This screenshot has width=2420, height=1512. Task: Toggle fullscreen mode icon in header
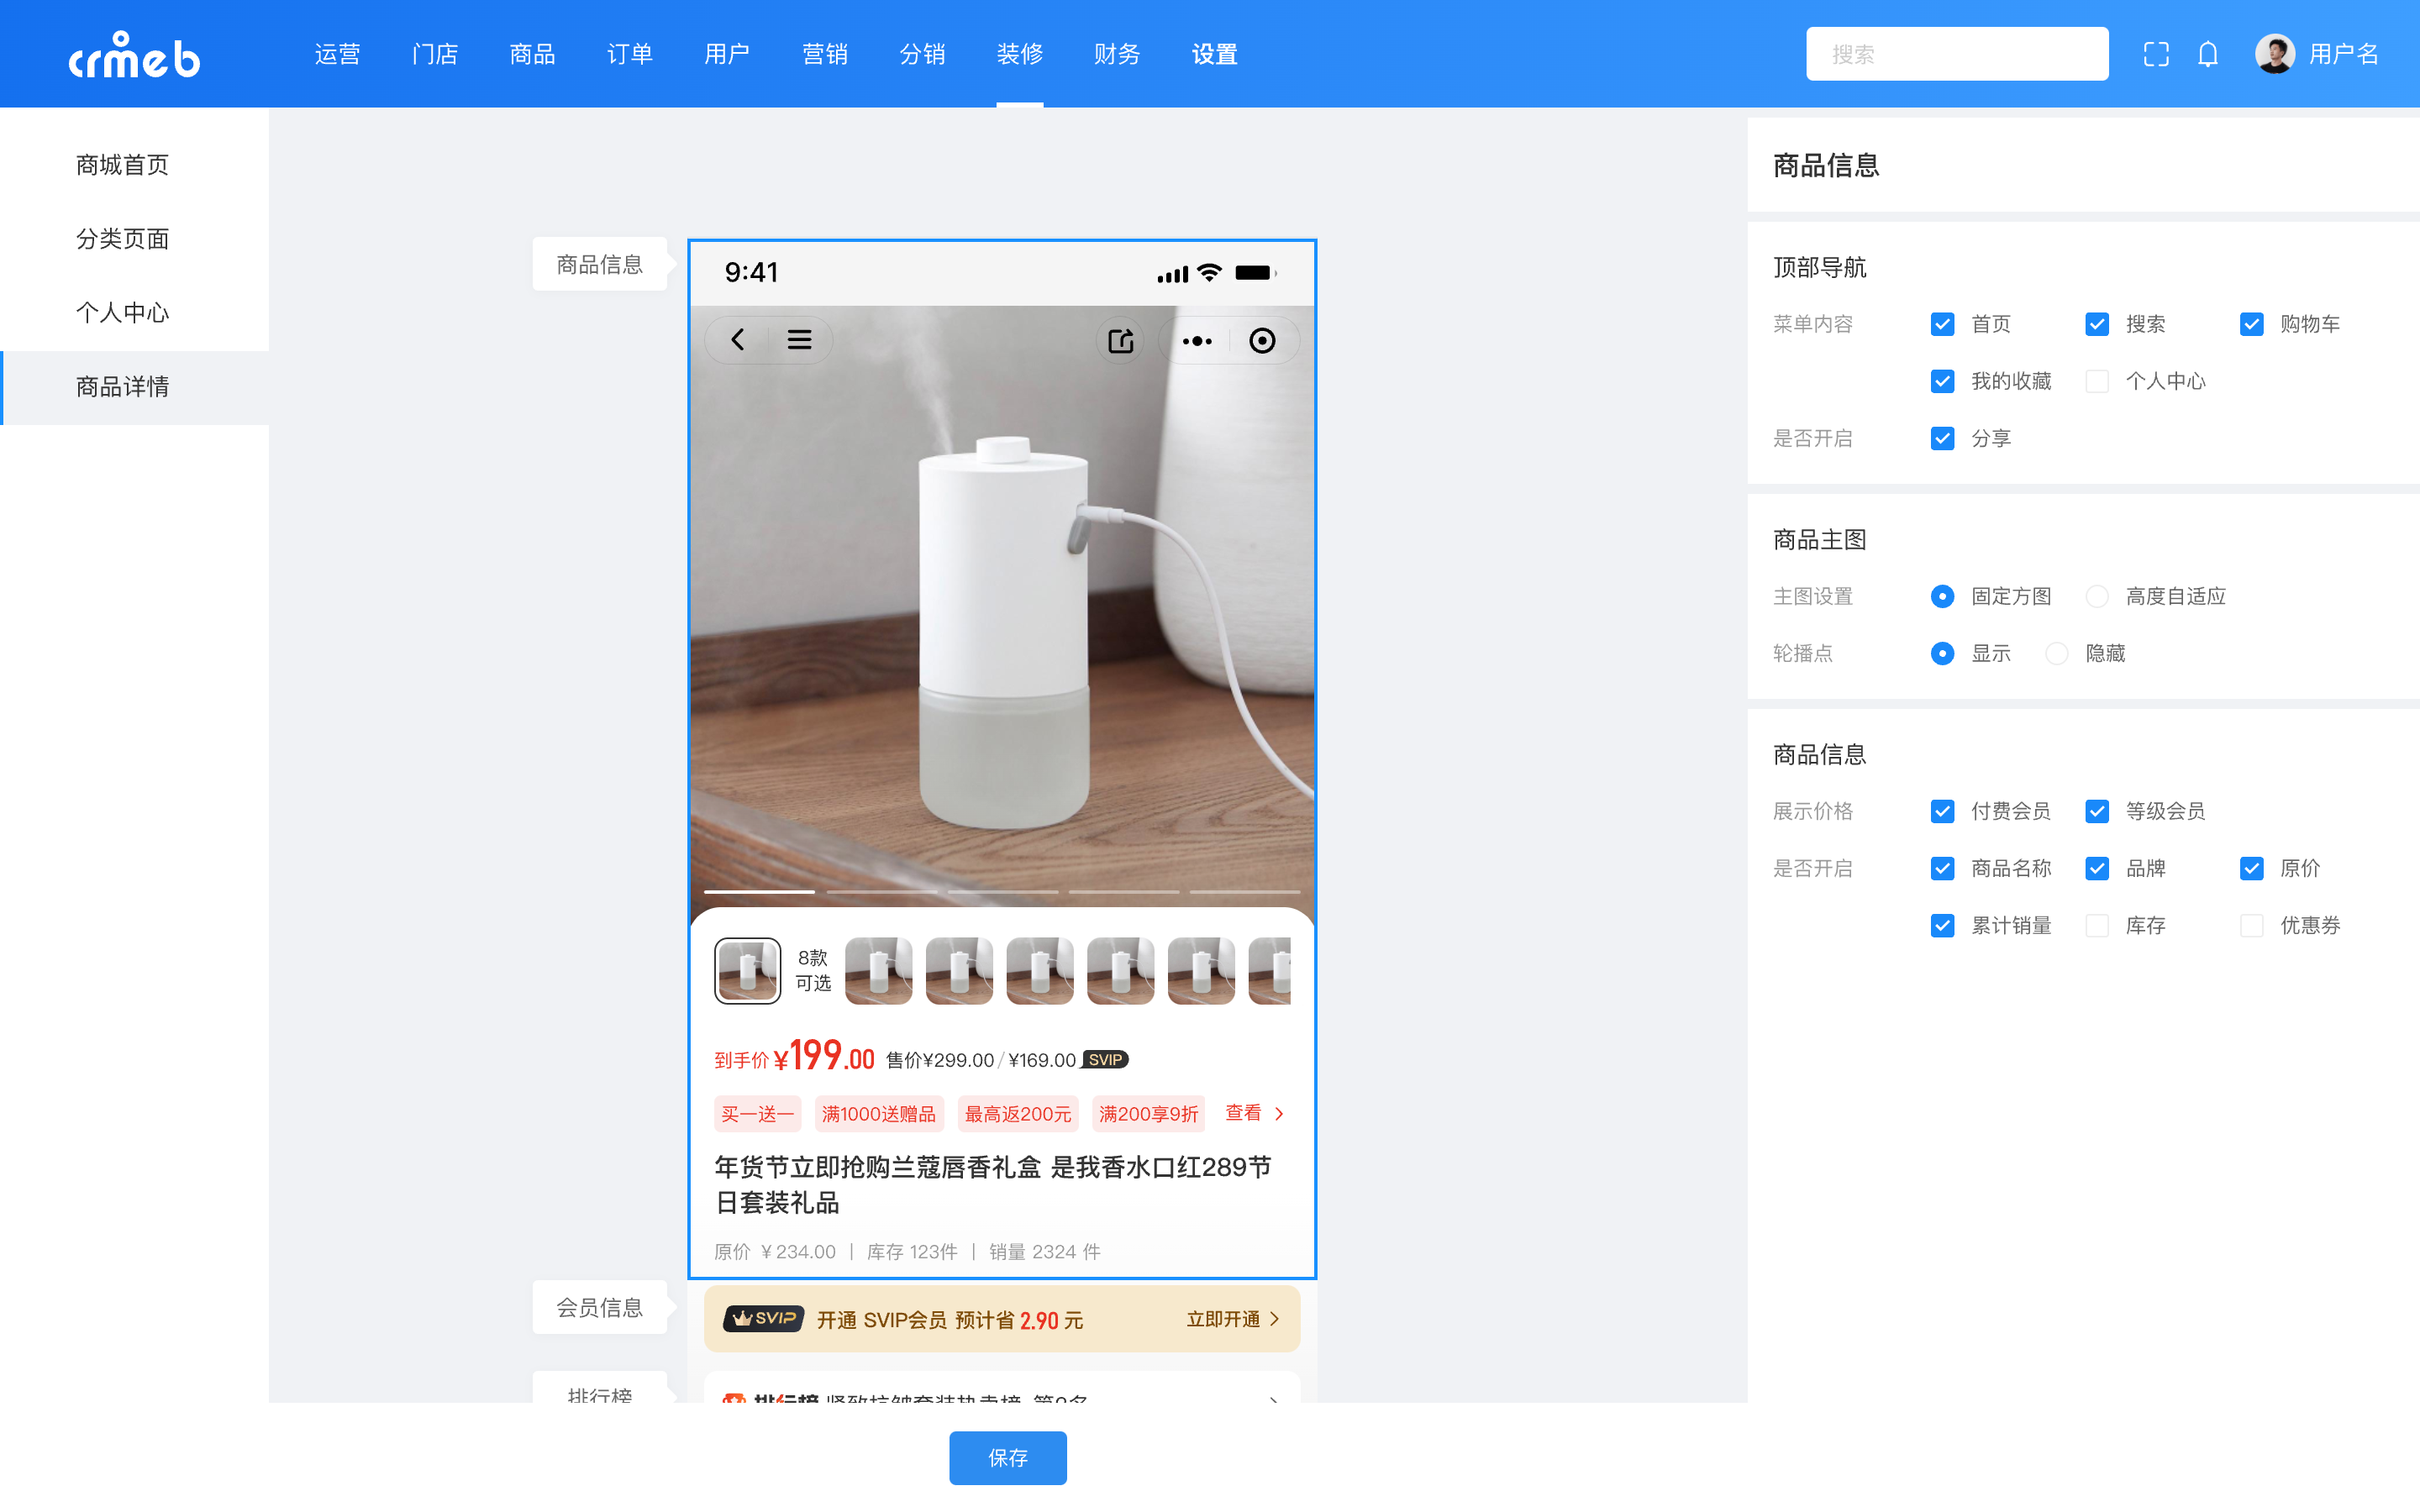2156,54
